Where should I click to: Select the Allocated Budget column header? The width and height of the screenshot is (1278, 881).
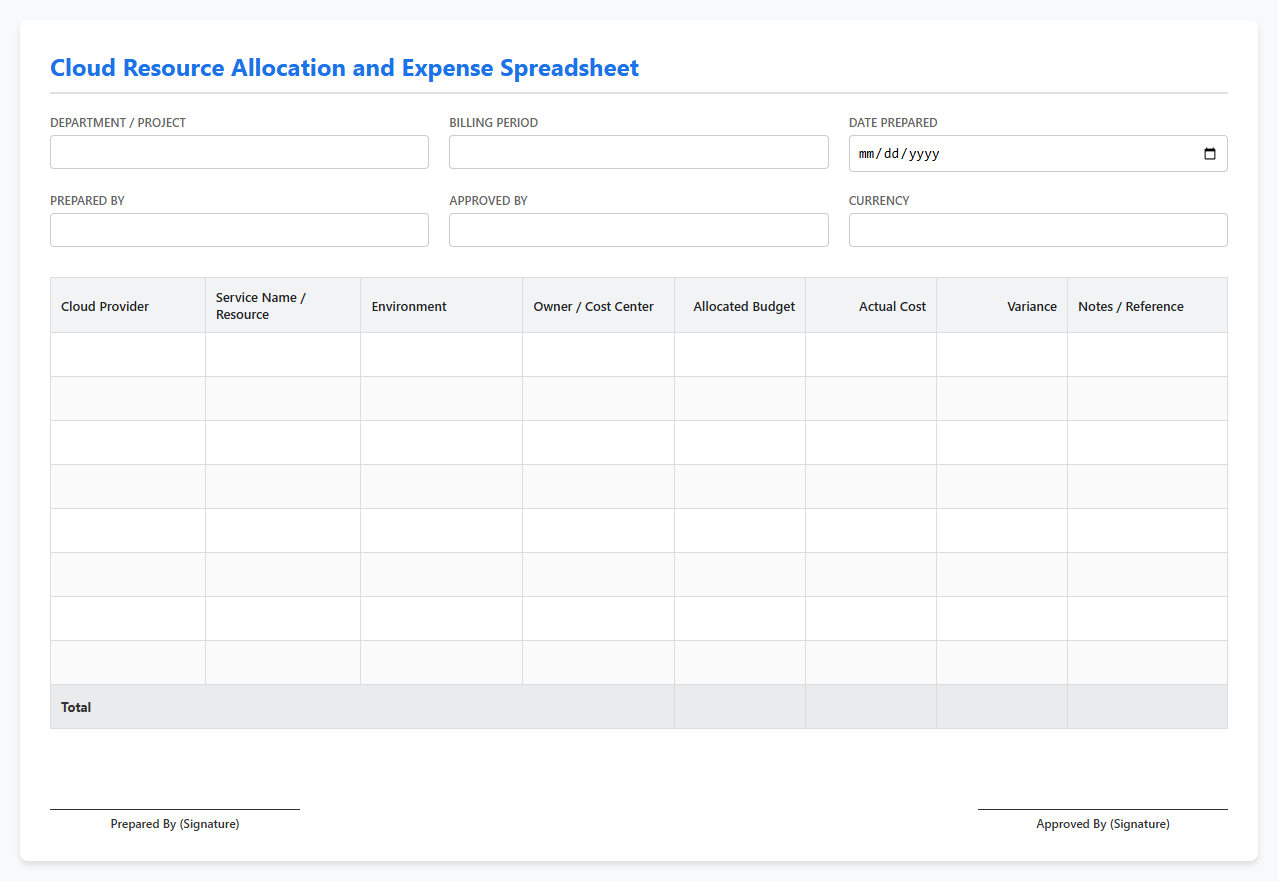click(740, 306)
